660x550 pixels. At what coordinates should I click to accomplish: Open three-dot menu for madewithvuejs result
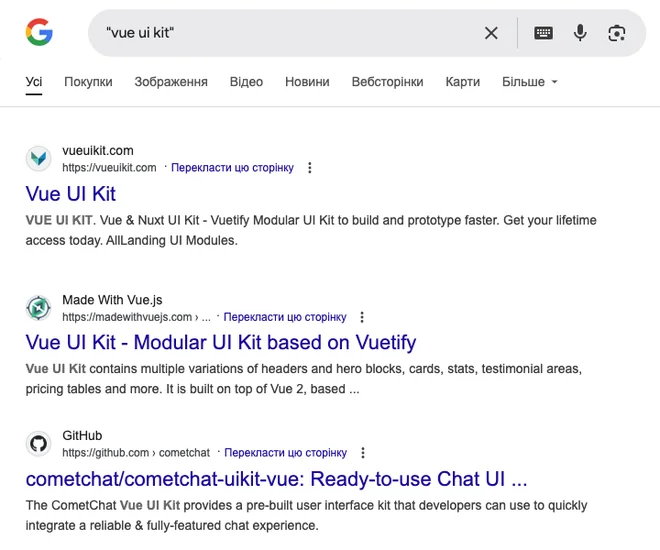[x=362, y=317]
